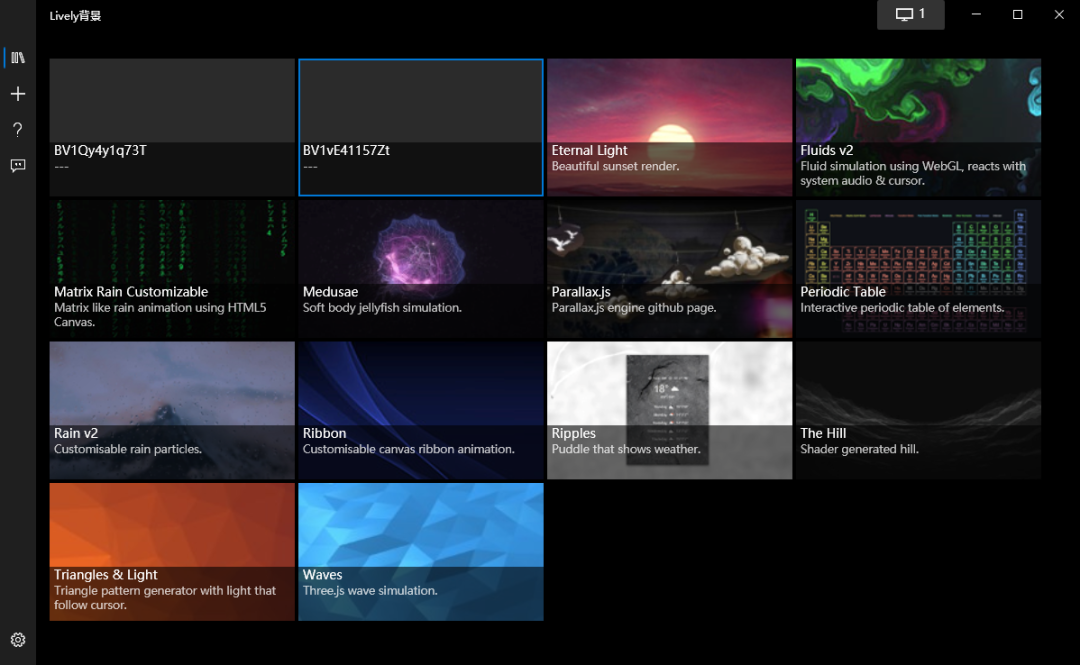Select the Waves simulation wallpaper
The height and width of the screenshot is (665, 1080).
421,551
